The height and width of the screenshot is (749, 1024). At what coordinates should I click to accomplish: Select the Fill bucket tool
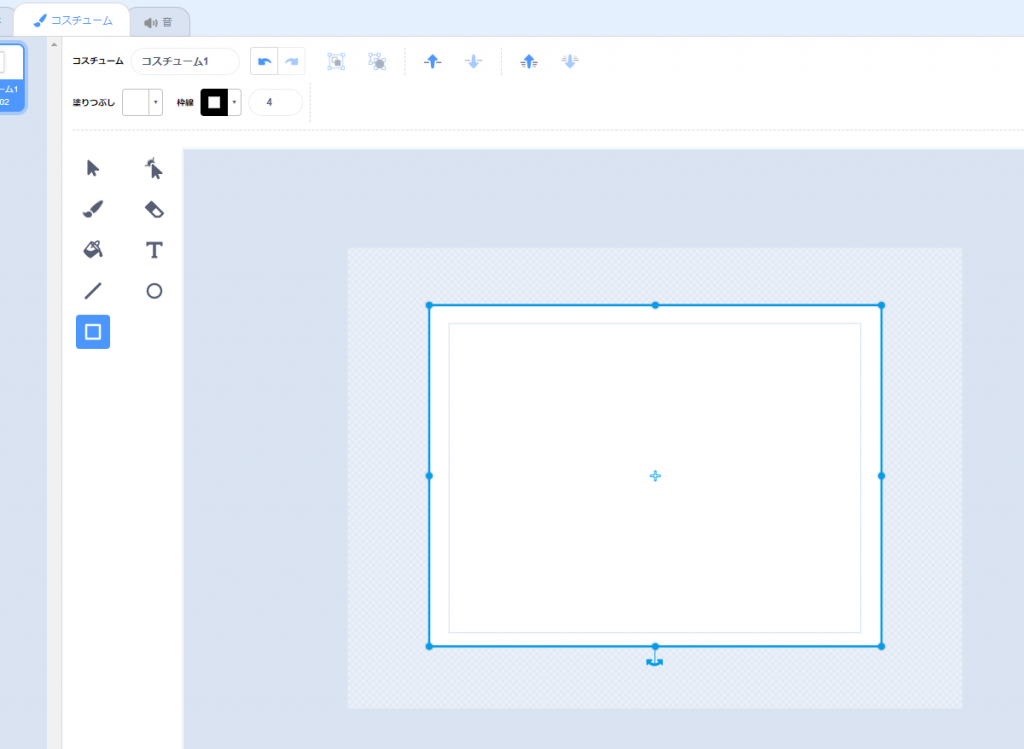point(93,249)
